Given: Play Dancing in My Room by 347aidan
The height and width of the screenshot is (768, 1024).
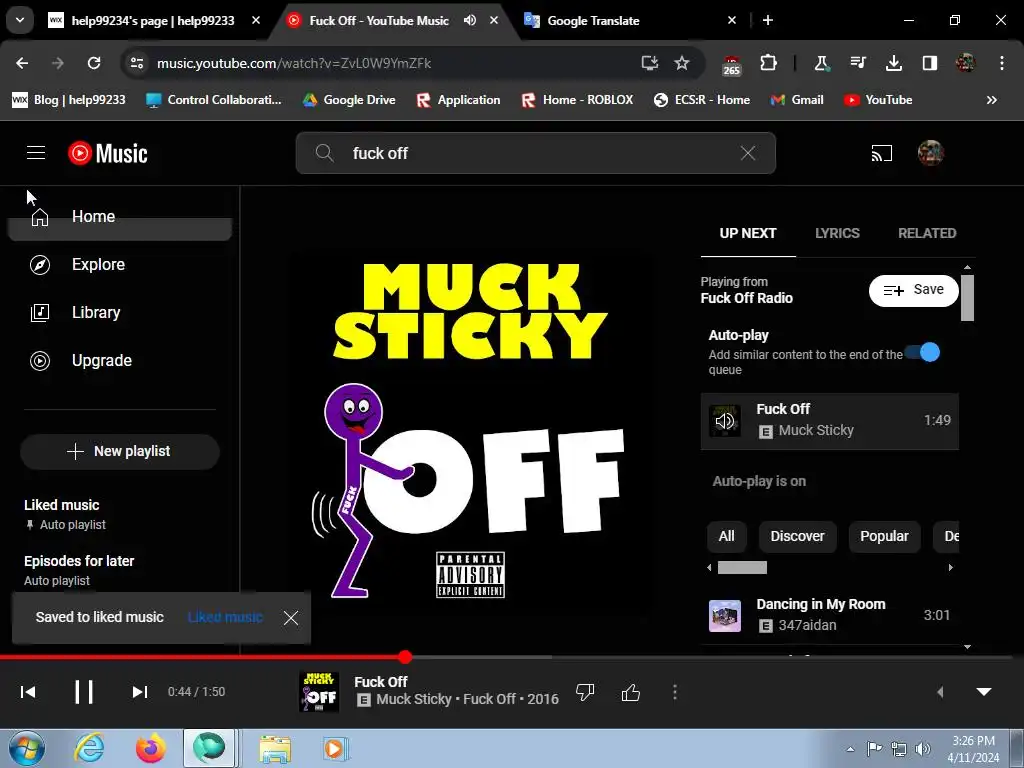Looking at the screenshot, I should pos(829,615).
